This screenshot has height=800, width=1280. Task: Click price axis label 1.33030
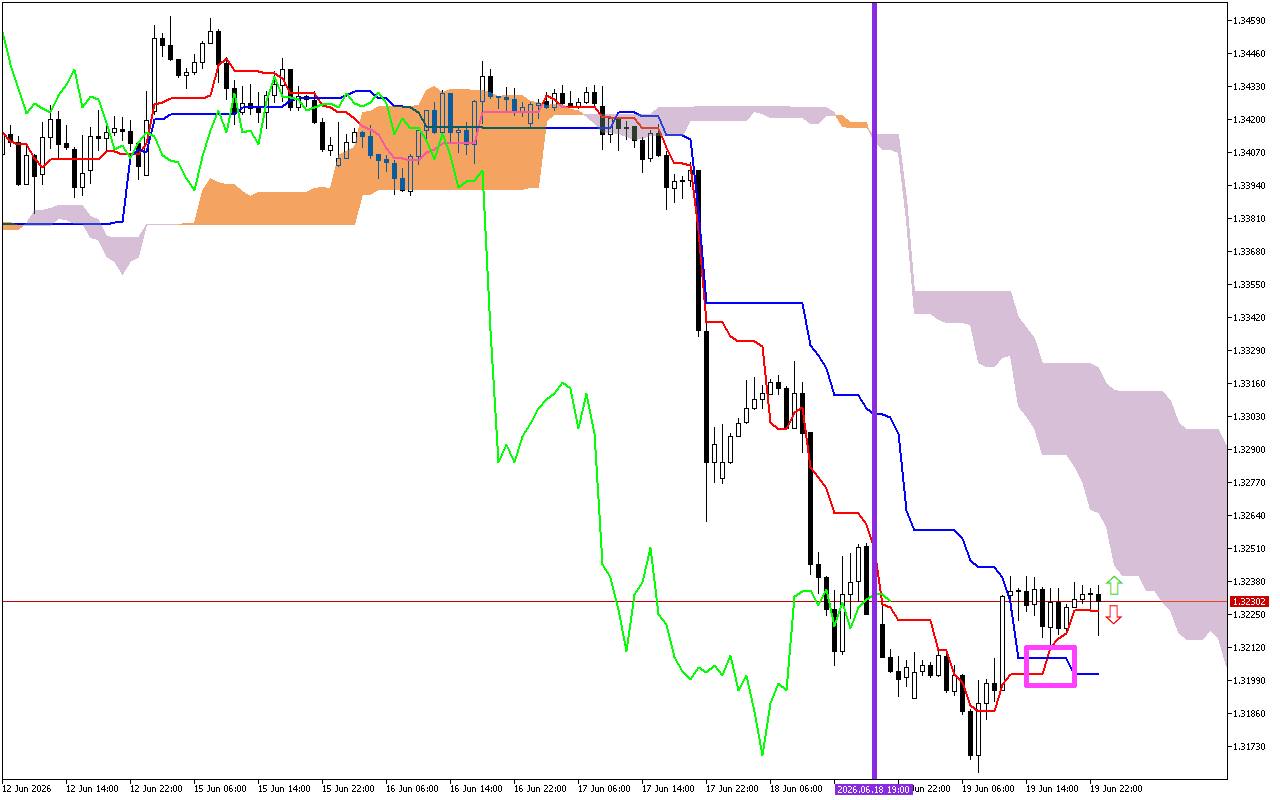[x=1250, y=416]
